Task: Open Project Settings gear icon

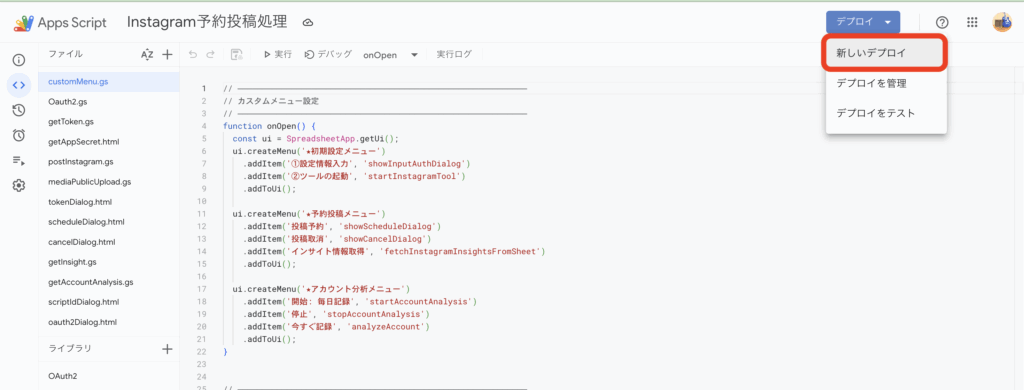Action: (x=19, y=186)
